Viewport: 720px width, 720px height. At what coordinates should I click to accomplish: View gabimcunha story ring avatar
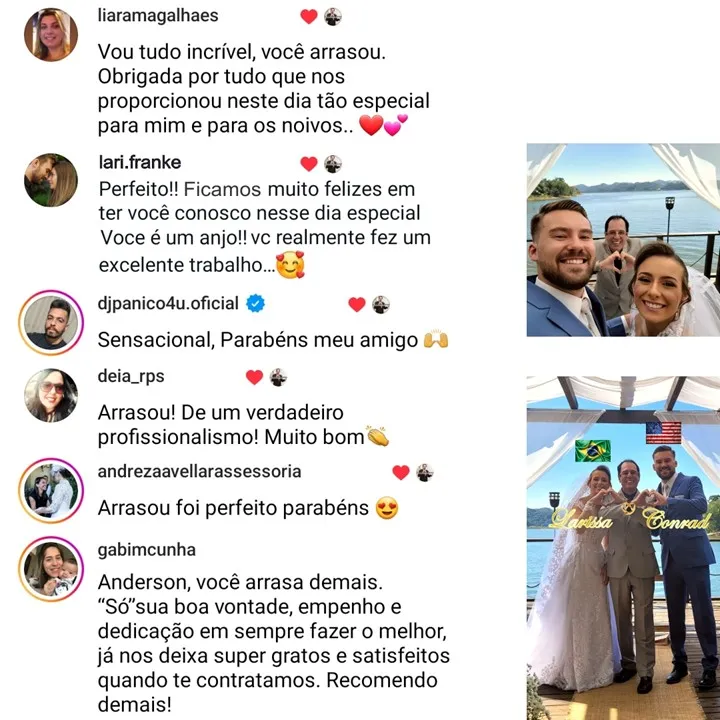(51, 568)
